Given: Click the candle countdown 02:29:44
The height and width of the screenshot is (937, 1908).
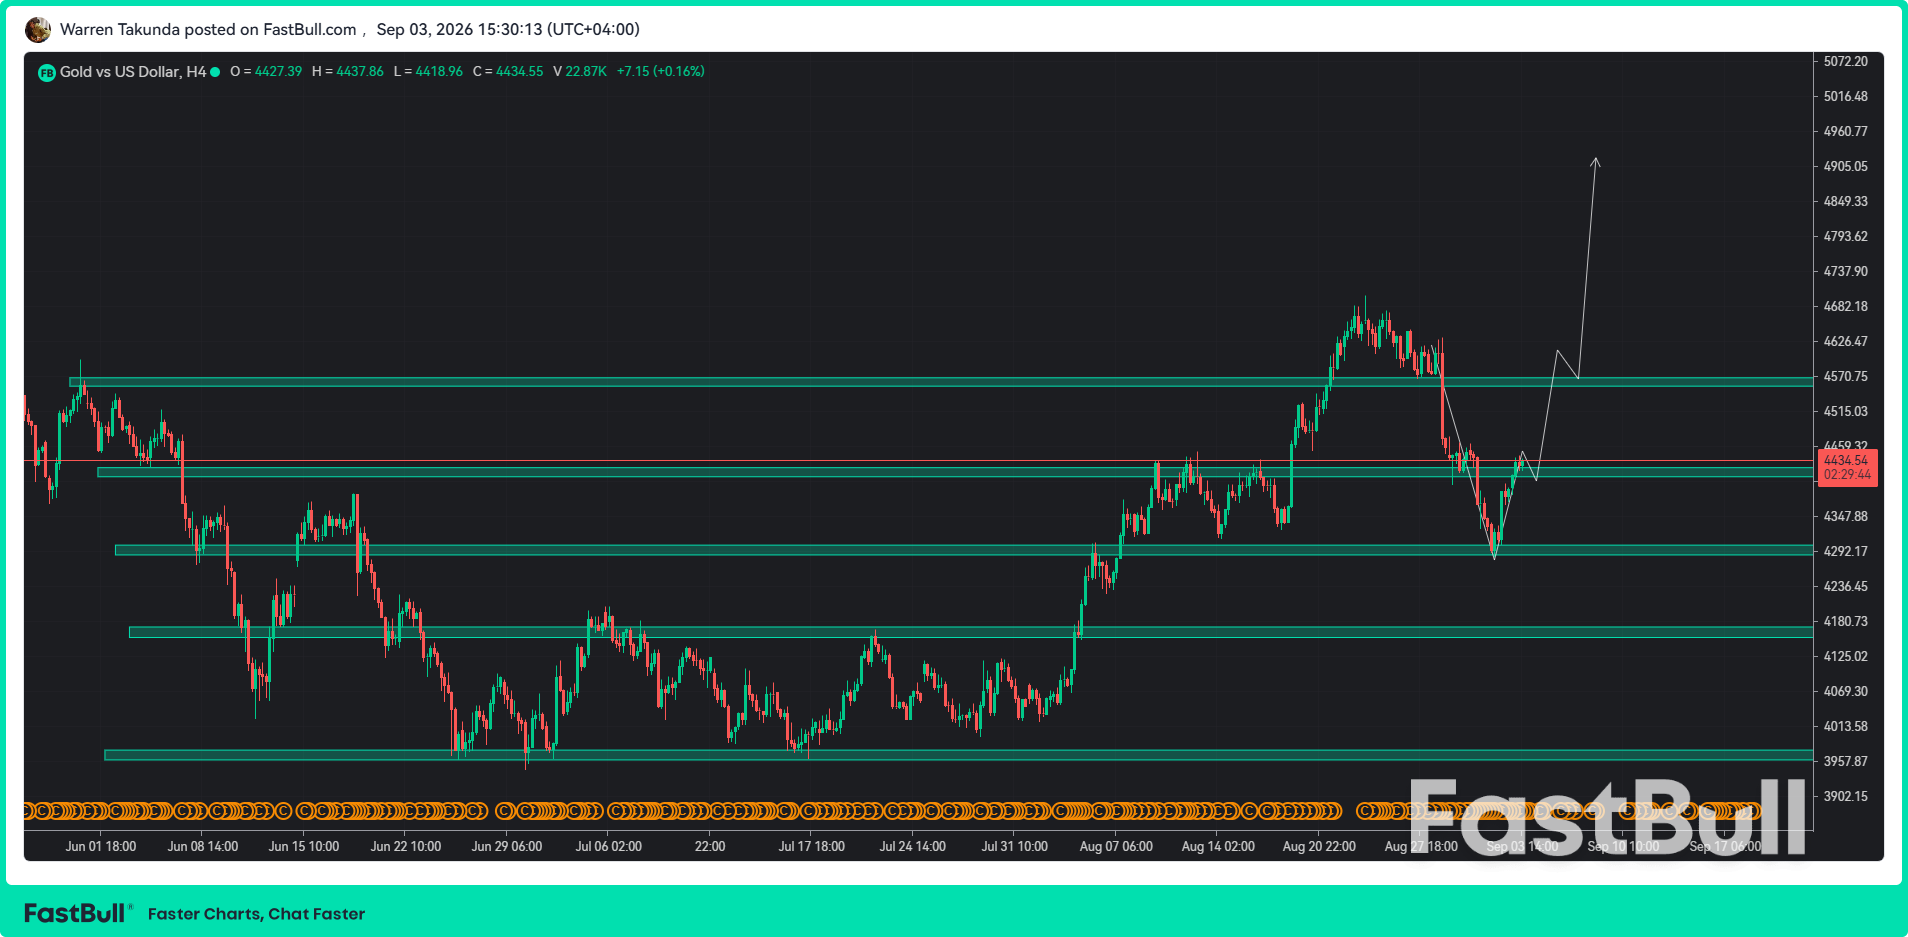Looking at the screenshot, I should (x=1847, y=475).
